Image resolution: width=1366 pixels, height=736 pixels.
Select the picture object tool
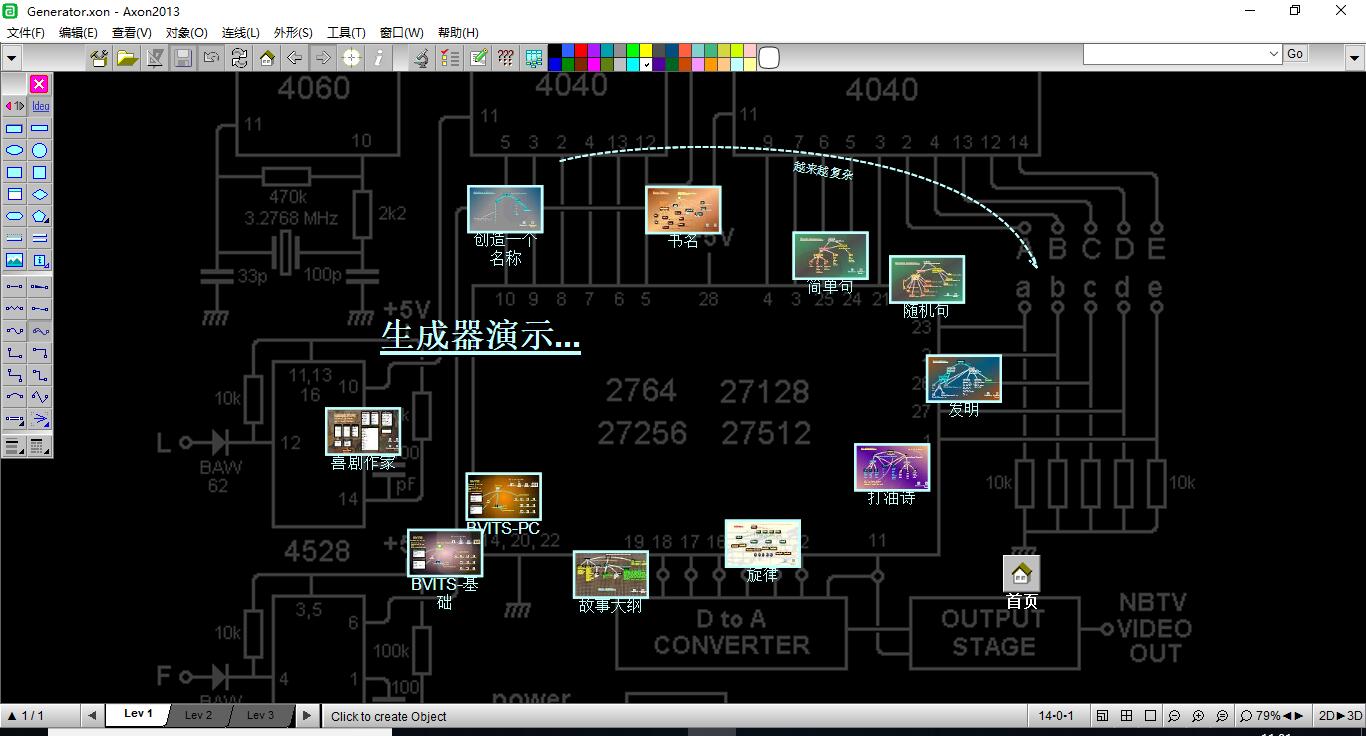[x=15, y=261]
